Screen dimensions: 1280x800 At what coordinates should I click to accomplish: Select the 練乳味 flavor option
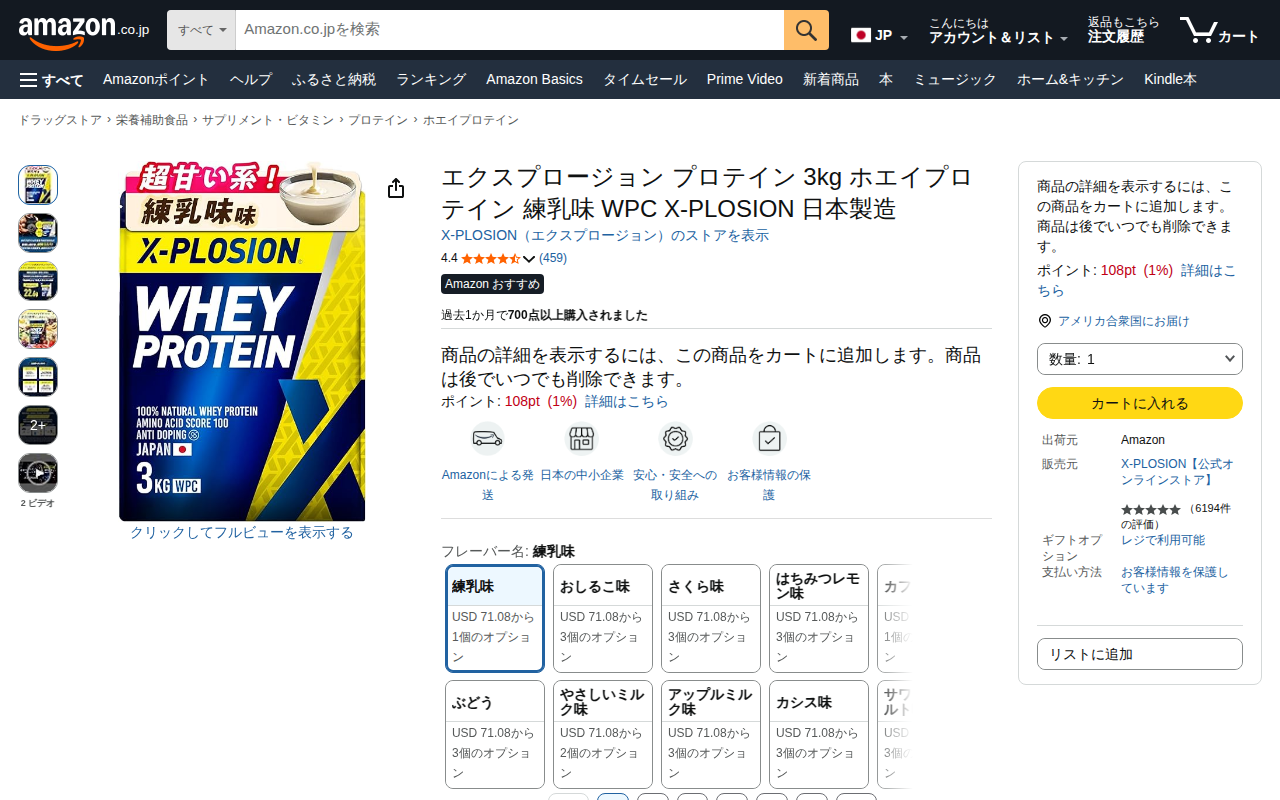[495, 619]
